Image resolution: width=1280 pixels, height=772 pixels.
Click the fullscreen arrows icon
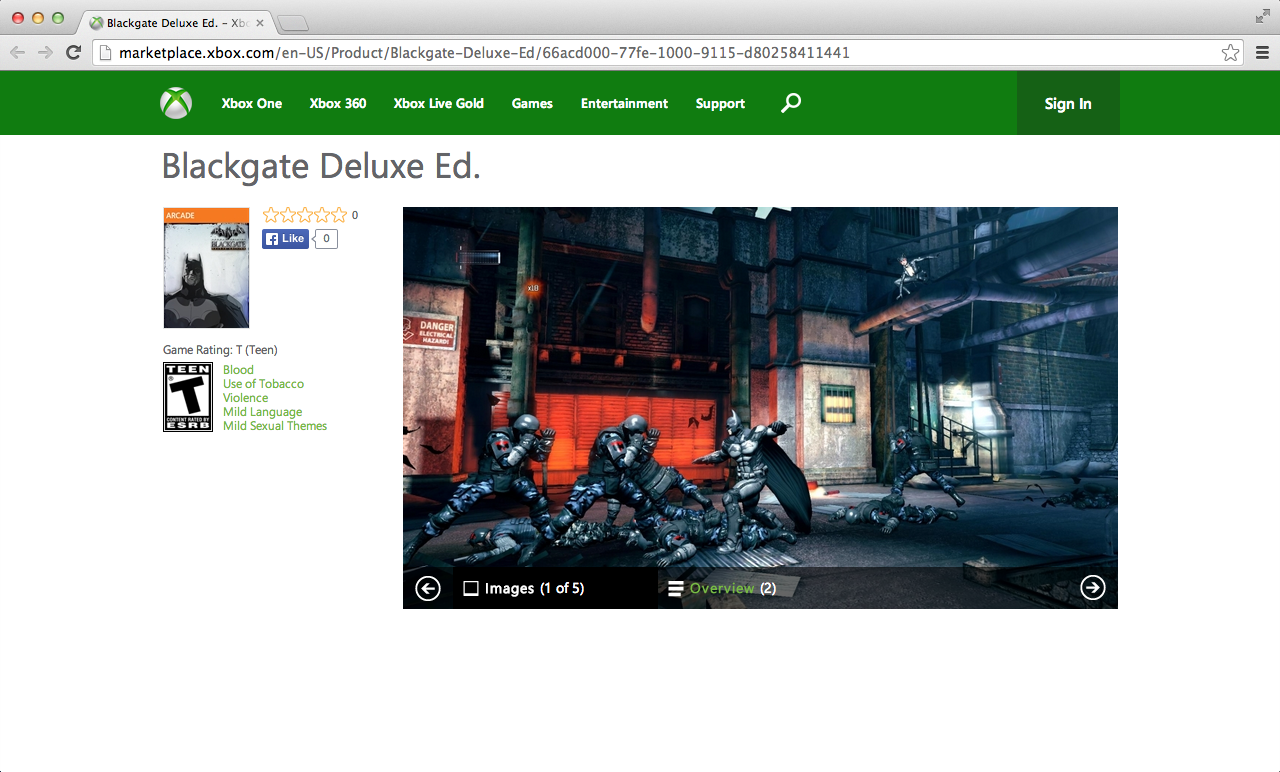(1263, 16)
